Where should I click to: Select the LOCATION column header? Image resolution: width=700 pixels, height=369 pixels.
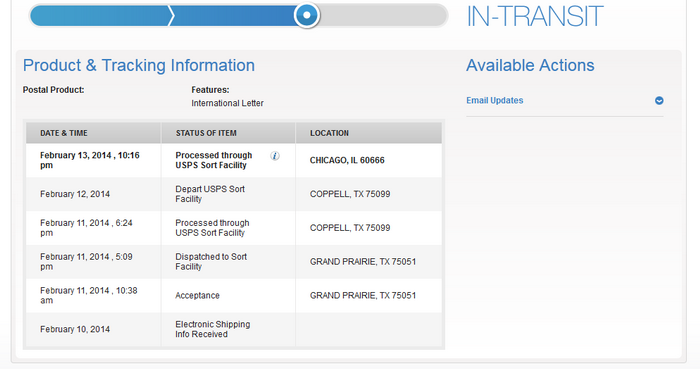coord(329,133)
